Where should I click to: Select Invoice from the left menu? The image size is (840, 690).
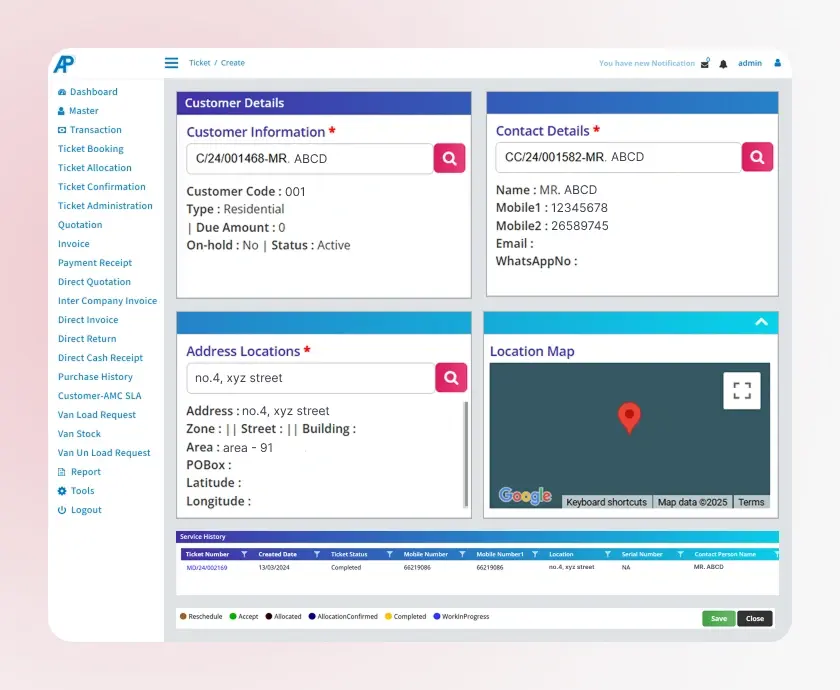[73, 243]
